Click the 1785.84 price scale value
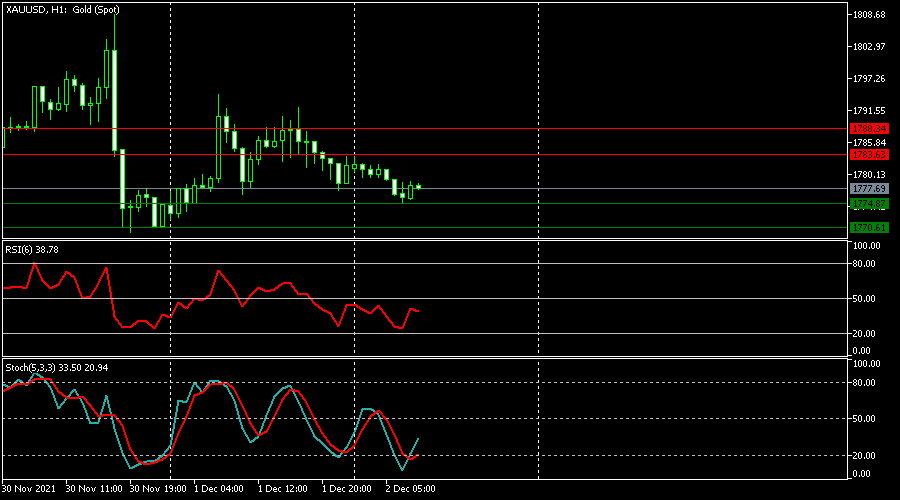 869,142
